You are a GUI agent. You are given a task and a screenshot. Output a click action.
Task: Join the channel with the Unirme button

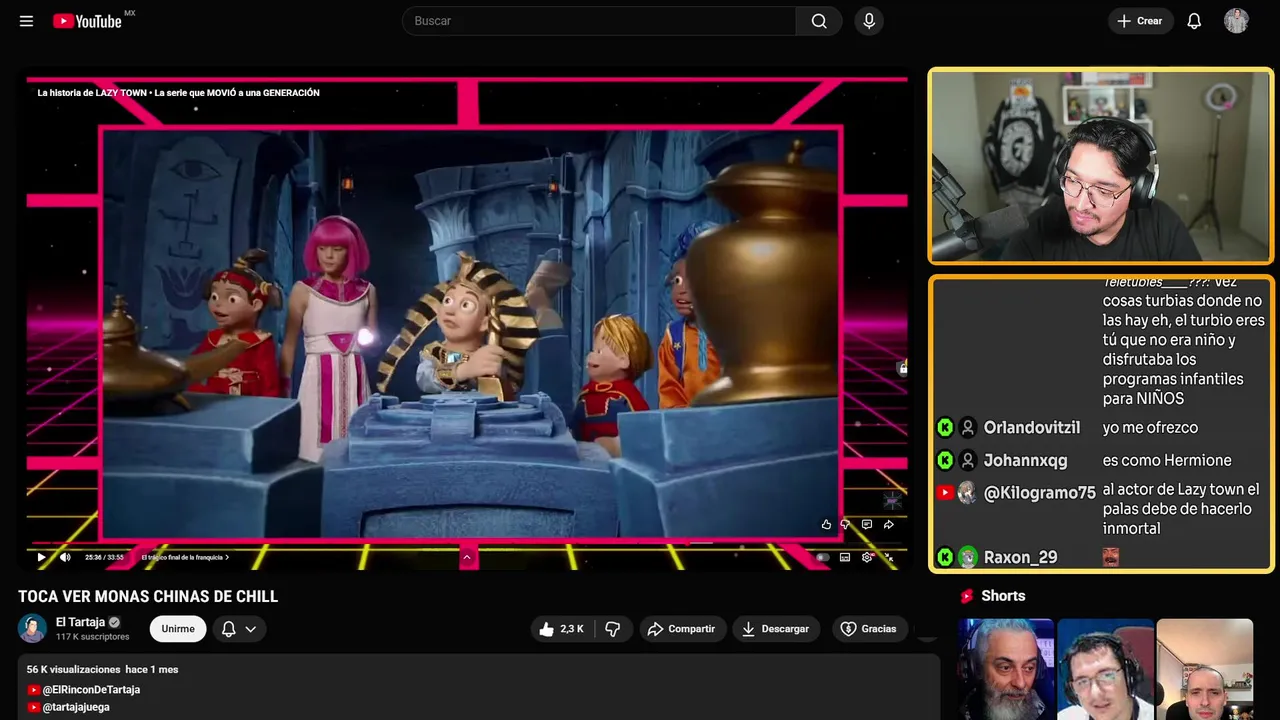click(178, 629)
